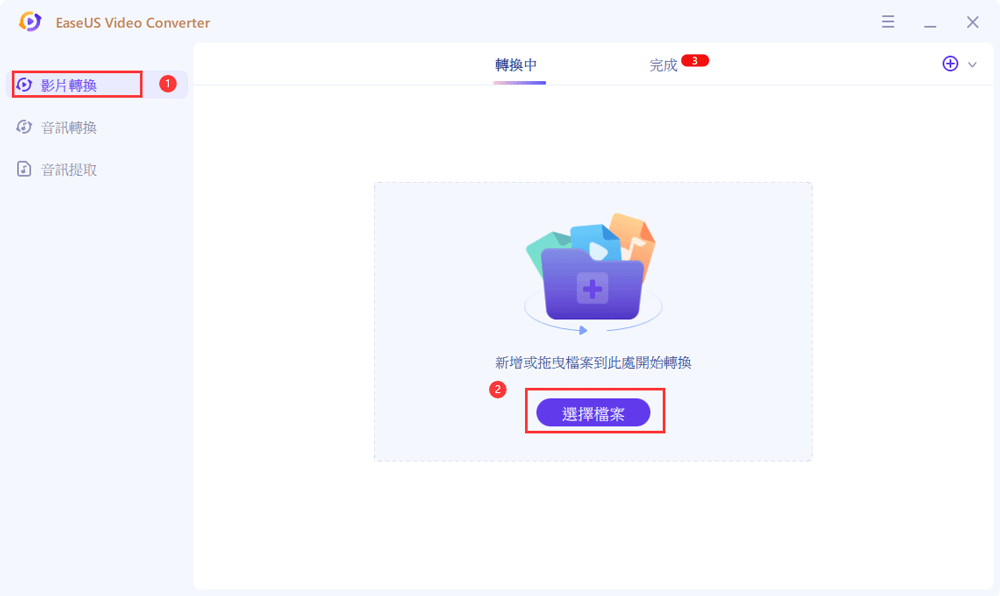
Task: Click the 選擇檔案 button
Action: [x=594, y=412]
